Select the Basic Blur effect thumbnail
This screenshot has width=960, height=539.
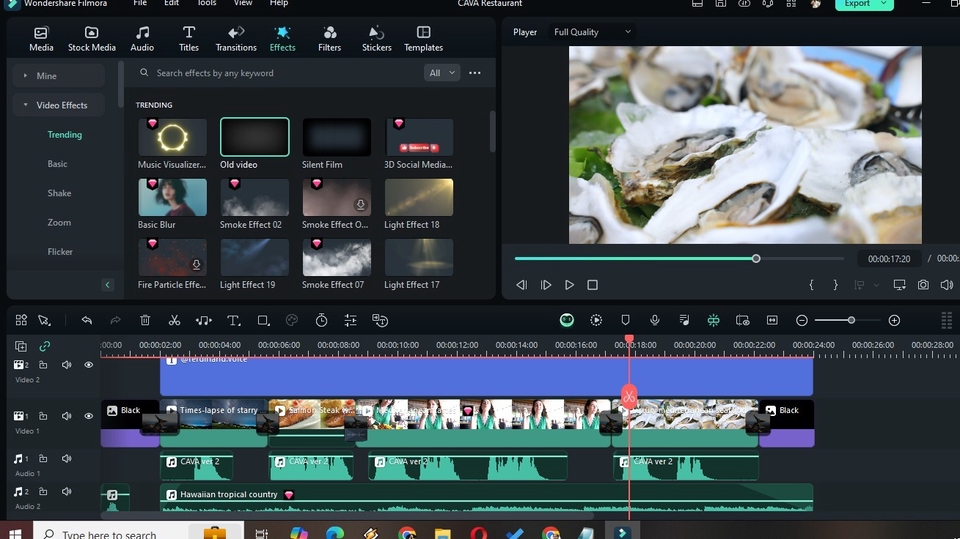pos(173,197)
